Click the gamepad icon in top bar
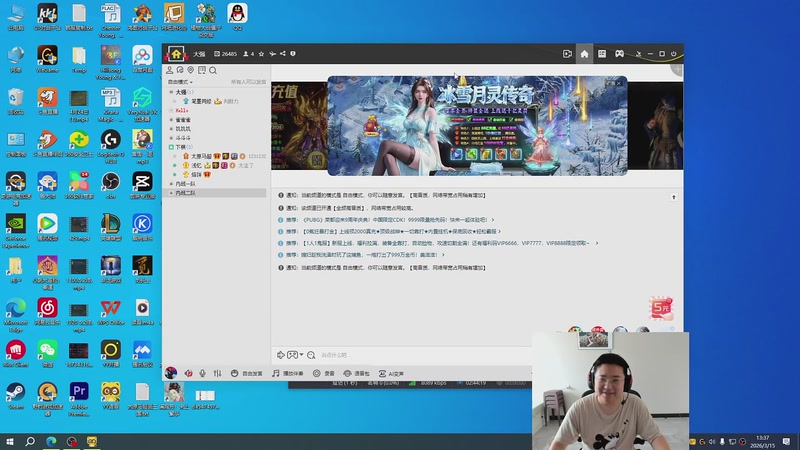The height and width of the screenshot is (450, 800). (x=620, y=53)
